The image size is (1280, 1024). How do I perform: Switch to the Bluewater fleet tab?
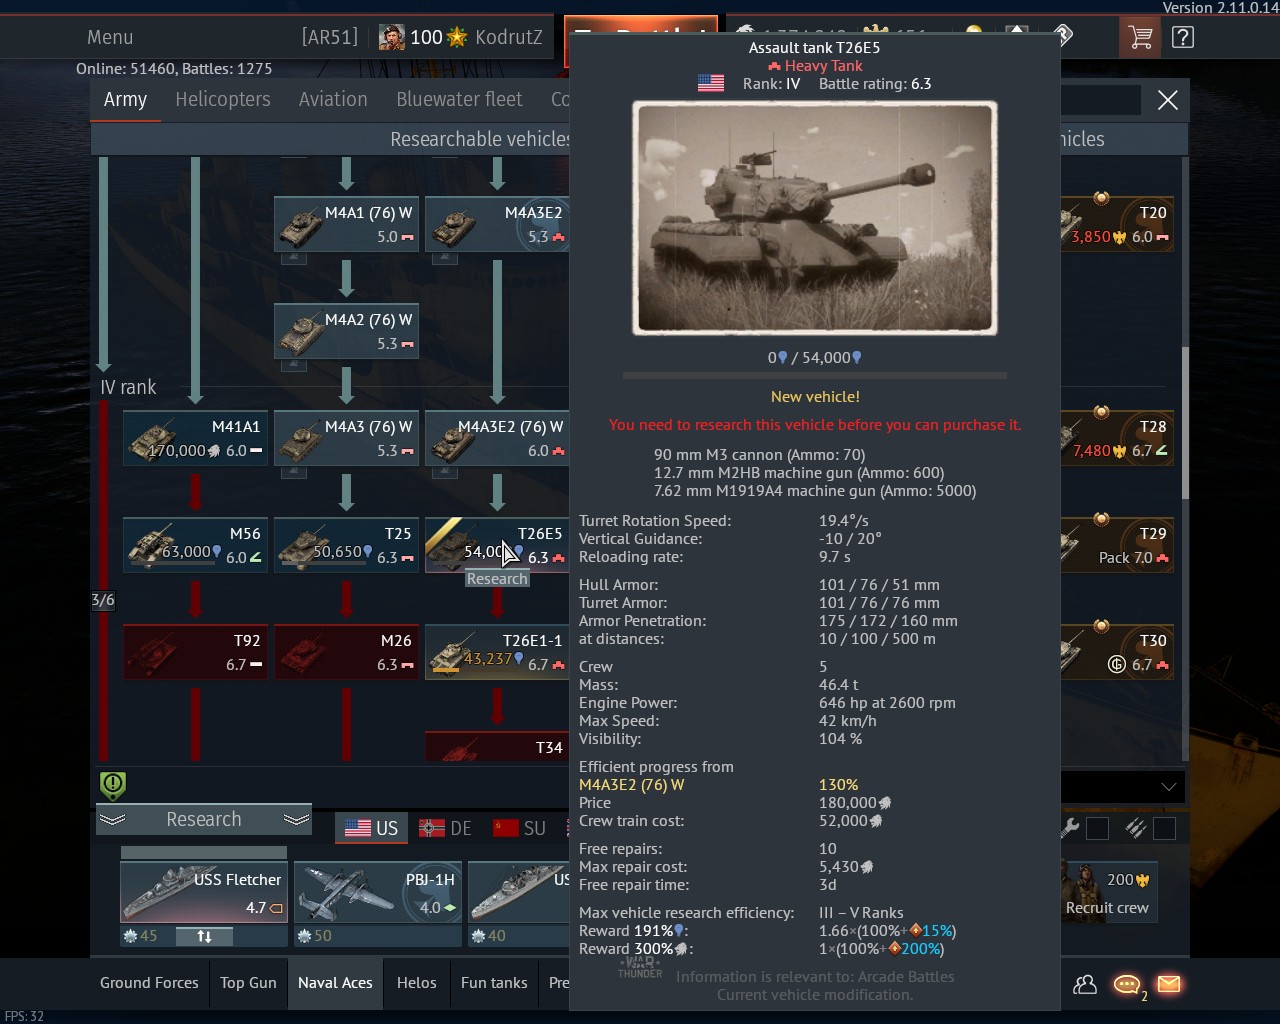click(x=459, y=99)
